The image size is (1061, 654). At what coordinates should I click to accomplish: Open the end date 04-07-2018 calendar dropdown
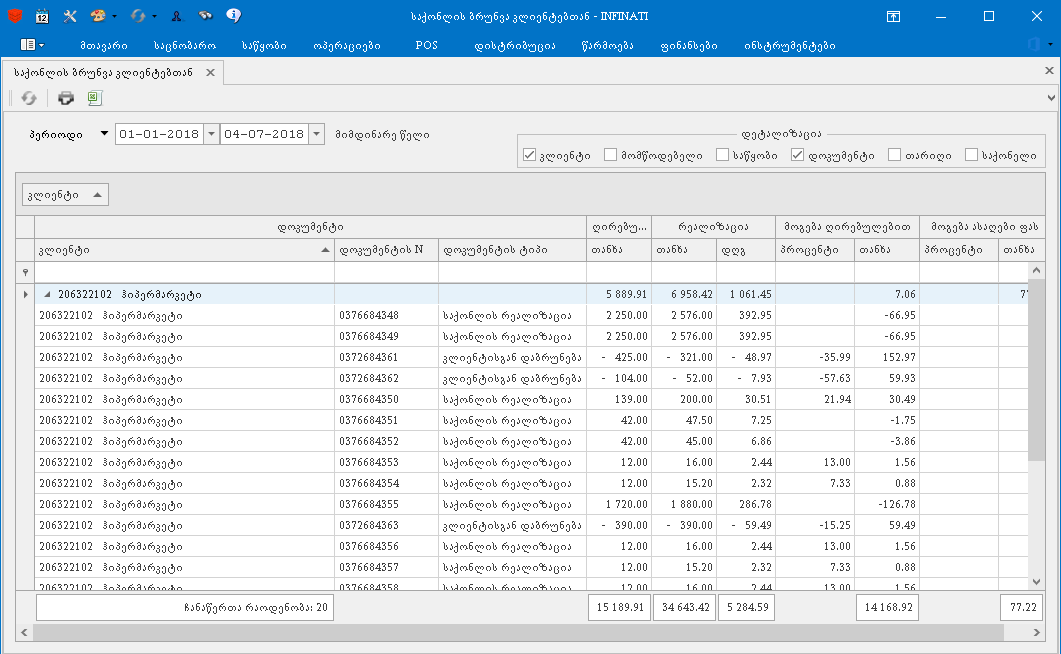[x=316, y=134]
